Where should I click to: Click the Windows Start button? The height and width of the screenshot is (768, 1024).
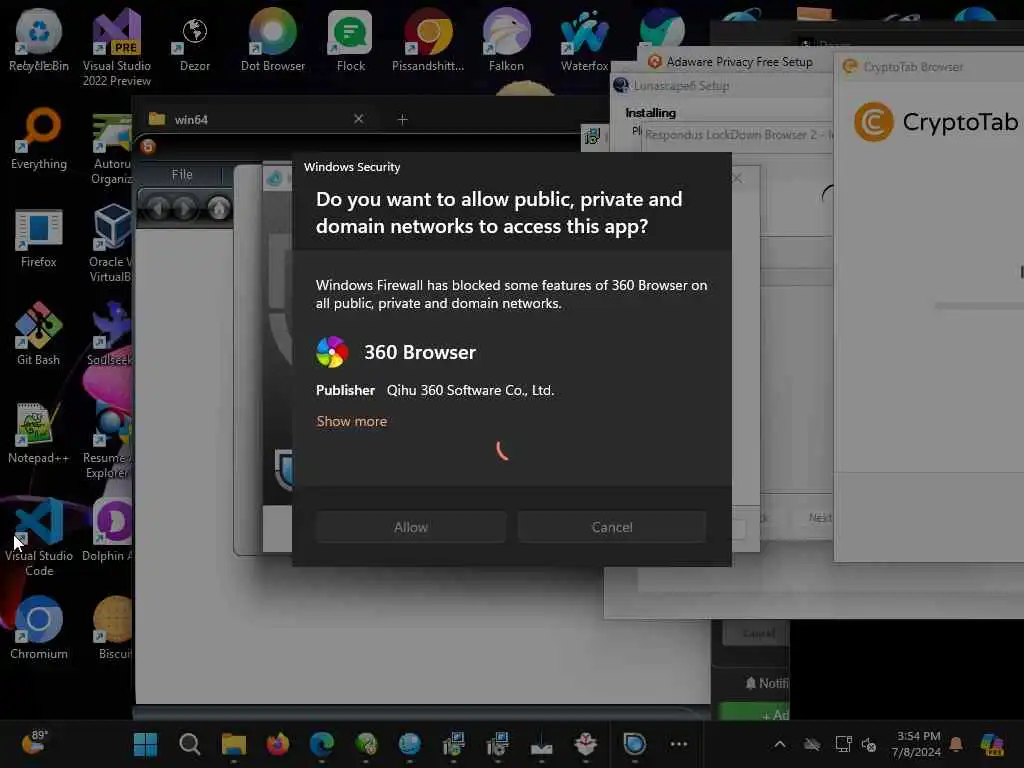[x=145, y=744]
